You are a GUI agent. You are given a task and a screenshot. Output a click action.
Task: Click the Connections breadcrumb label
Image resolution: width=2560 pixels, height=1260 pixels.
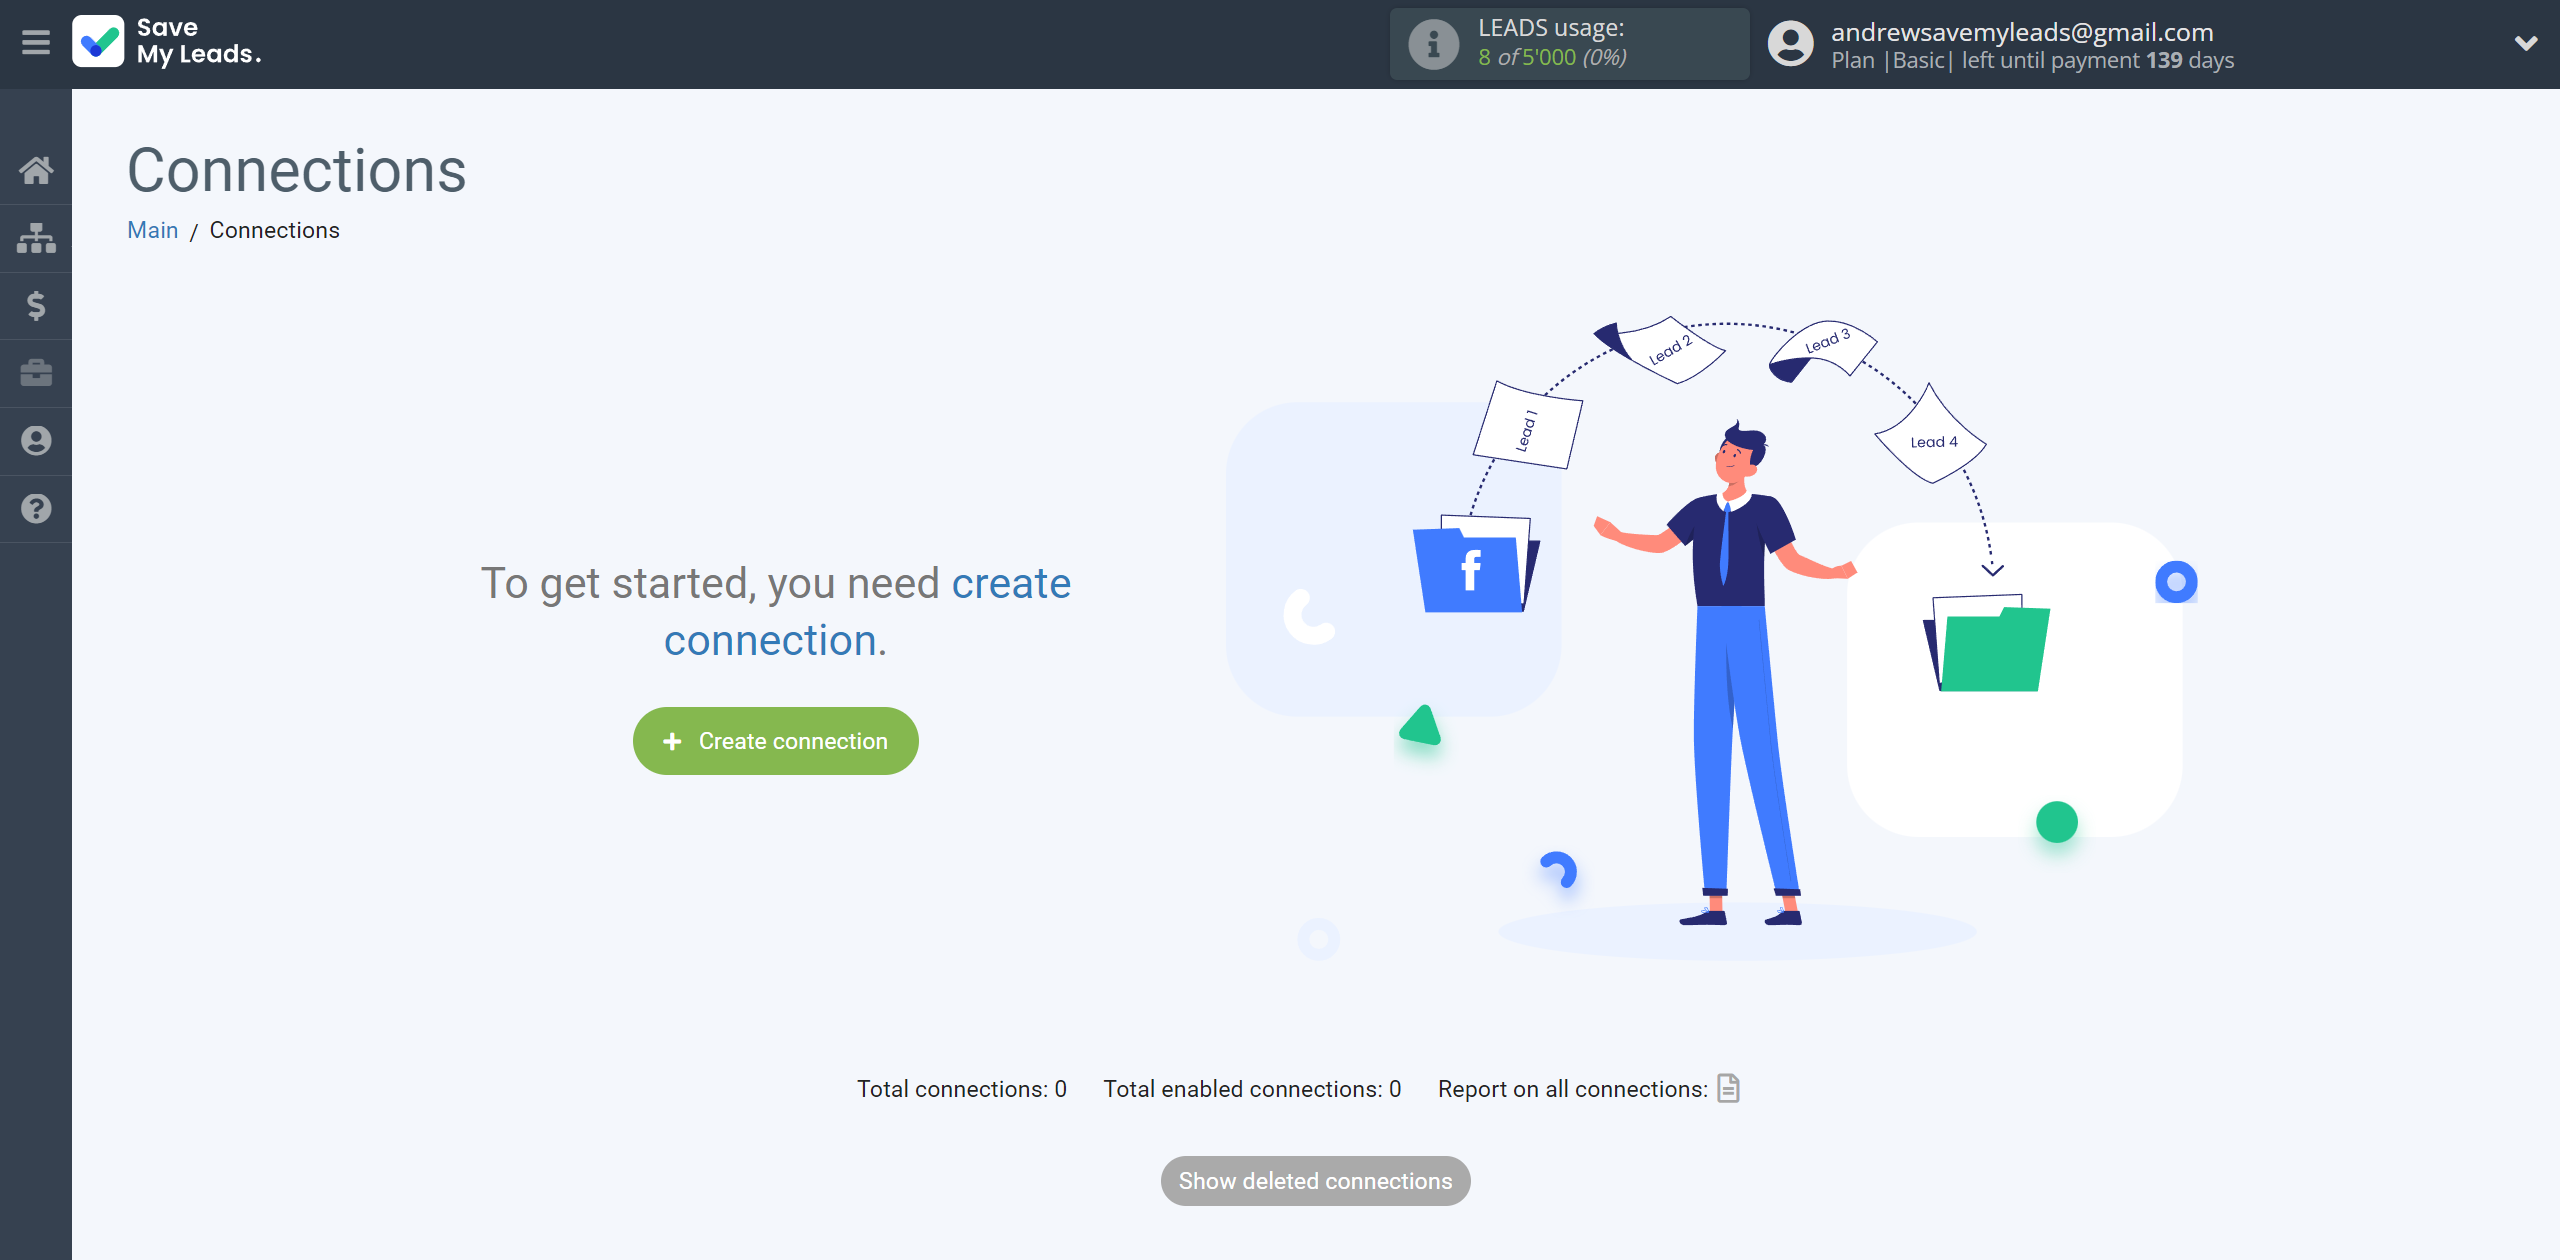click(274, 230)
